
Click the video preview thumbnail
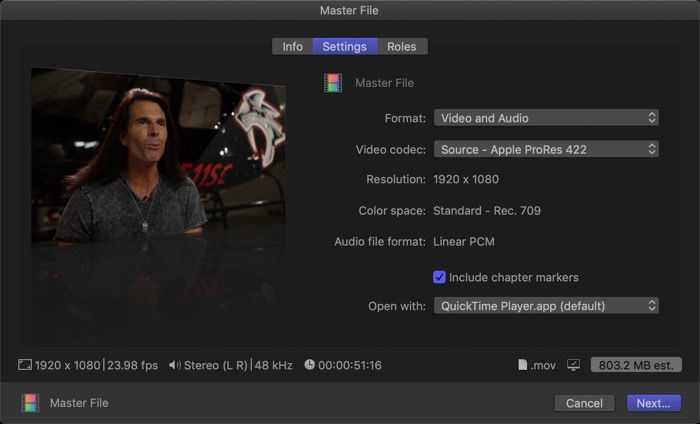coord(159,156)
